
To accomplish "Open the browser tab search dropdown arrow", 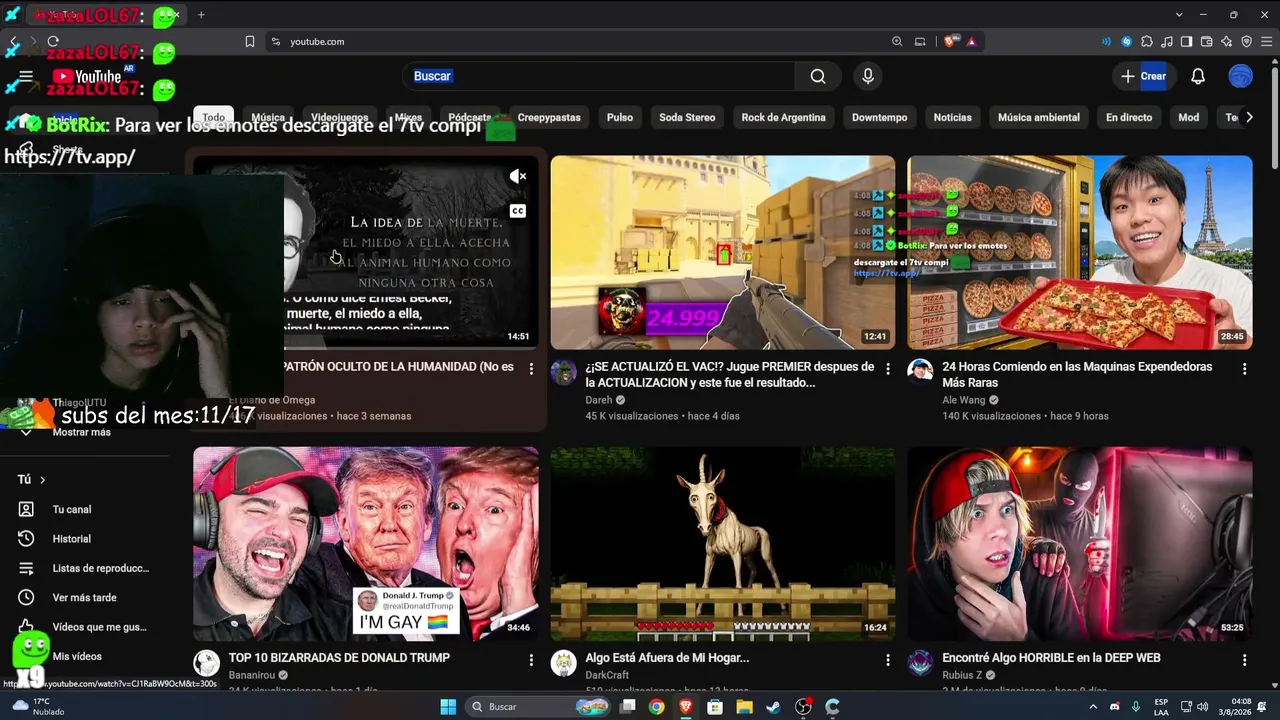I will [x=1179, y=15].
